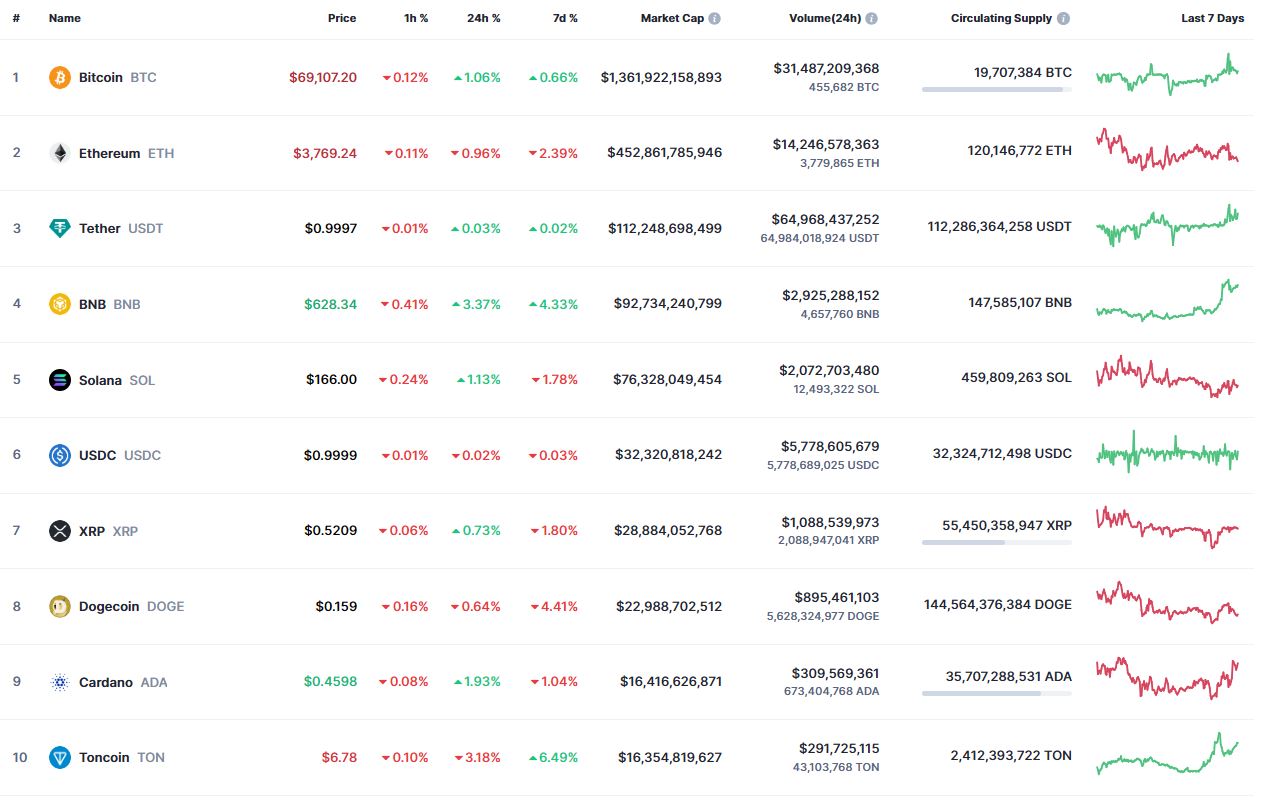Click the Solana logo icon
The height and width of the screenshot is (801, 1276).
click(x=60, y=380)
